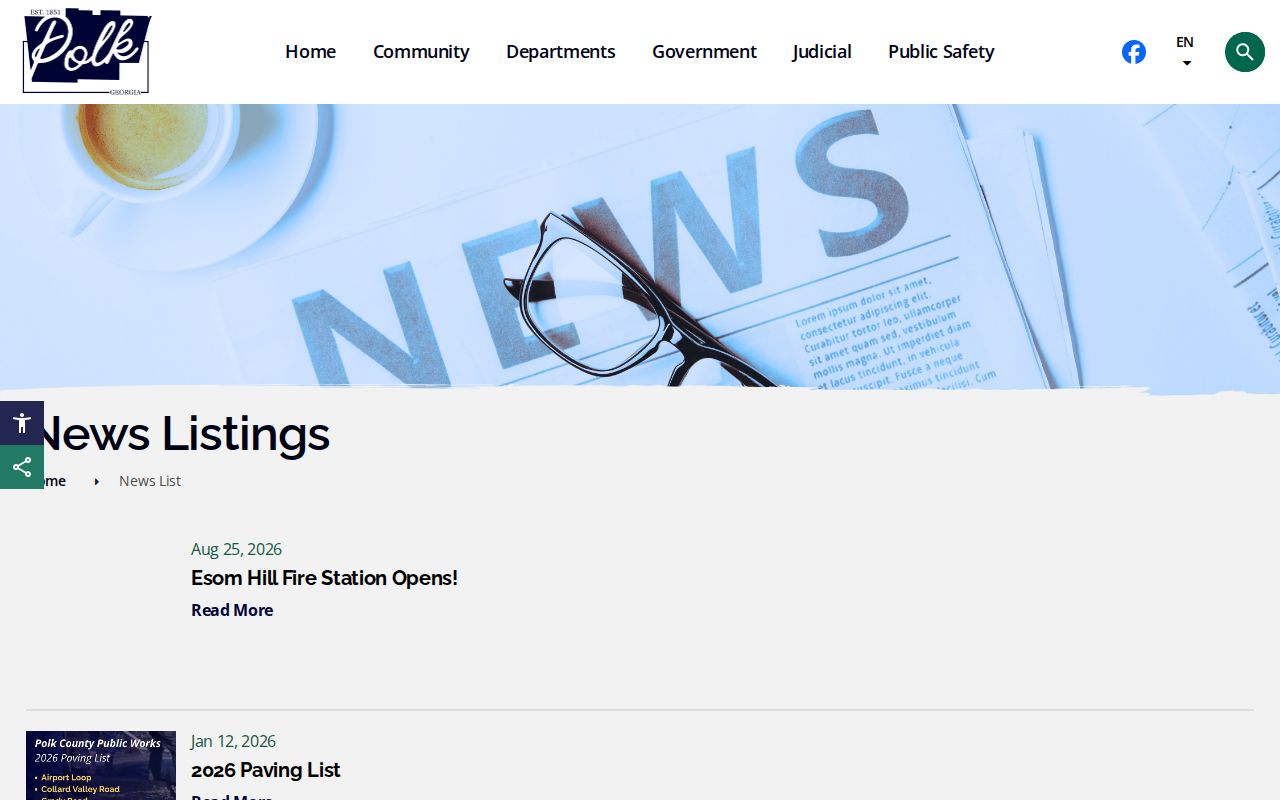Open the accessibility options widget
1280x800 pixels.
point(22,423)
